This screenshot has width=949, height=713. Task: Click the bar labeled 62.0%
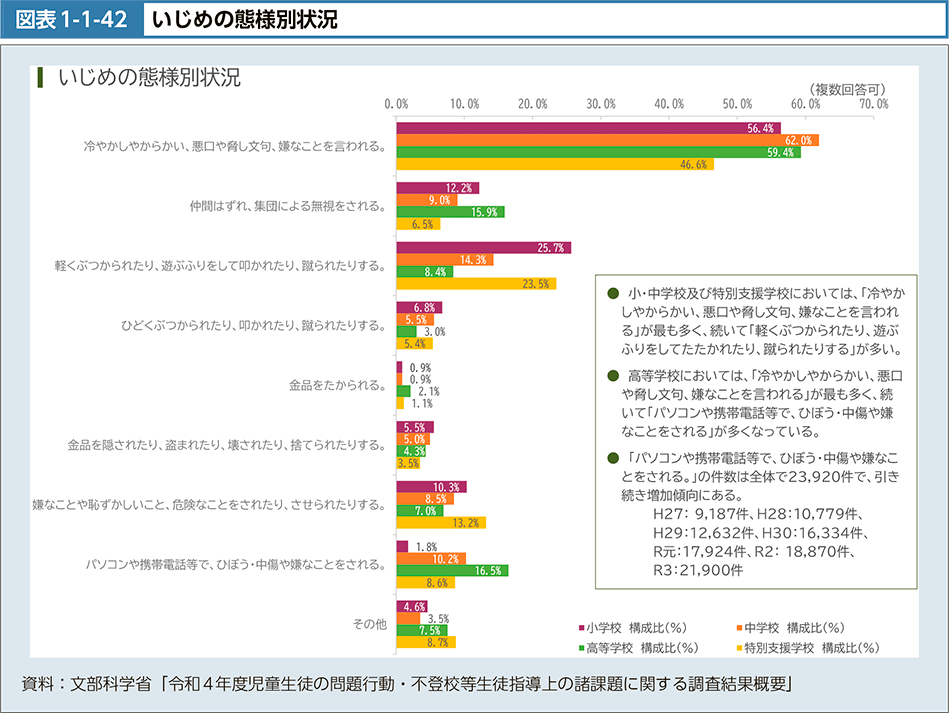(607, 140)
